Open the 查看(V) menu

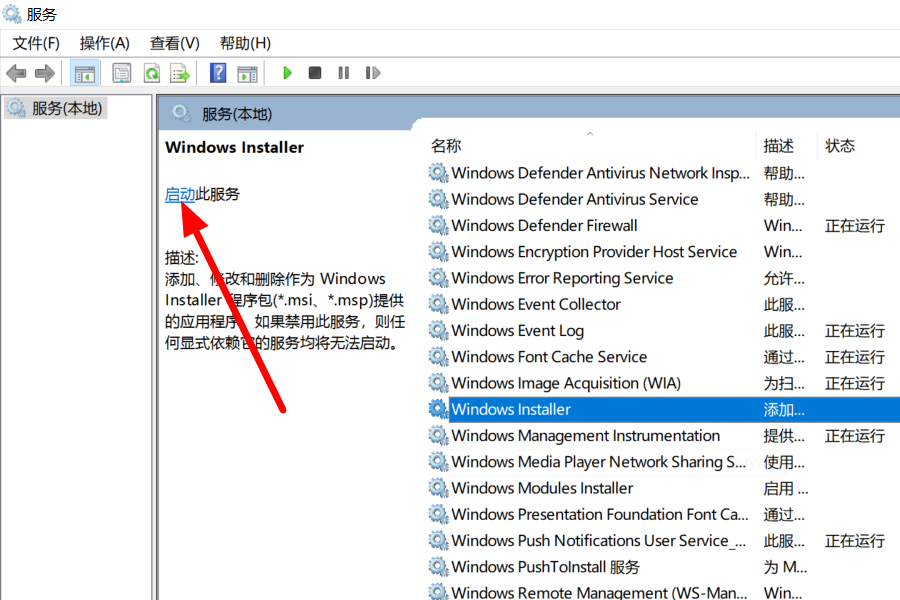pyautogui.click(x=175, y=43)
